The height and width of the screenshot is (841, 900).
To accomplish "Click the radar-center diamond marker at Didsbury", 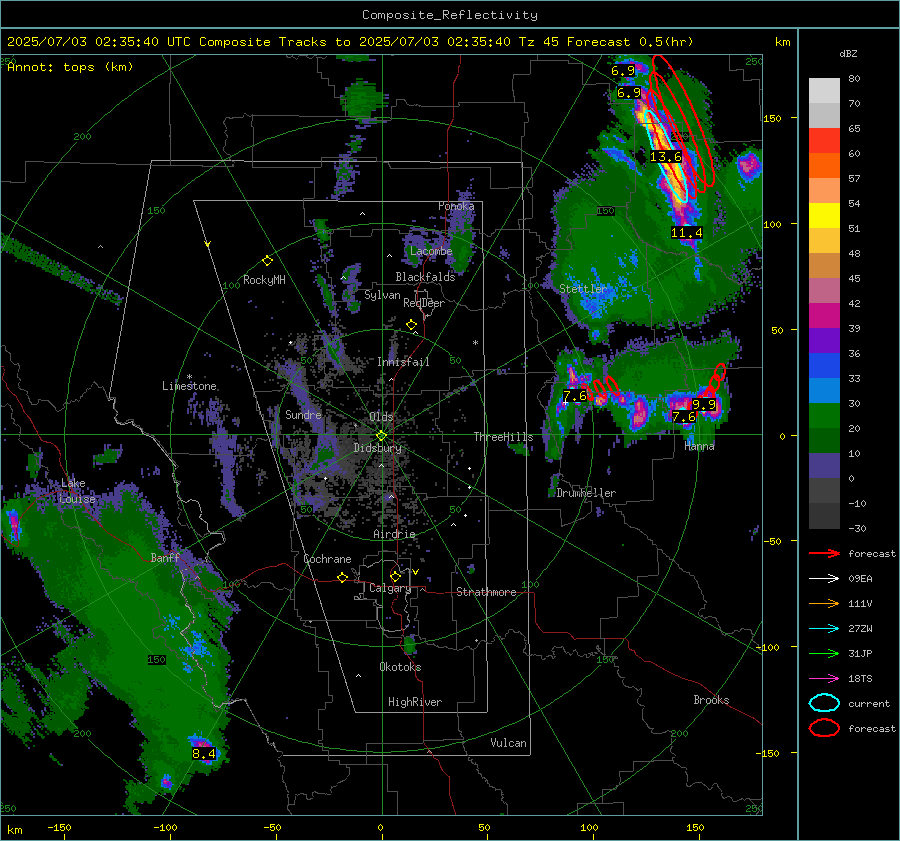I will pos(381,436).
